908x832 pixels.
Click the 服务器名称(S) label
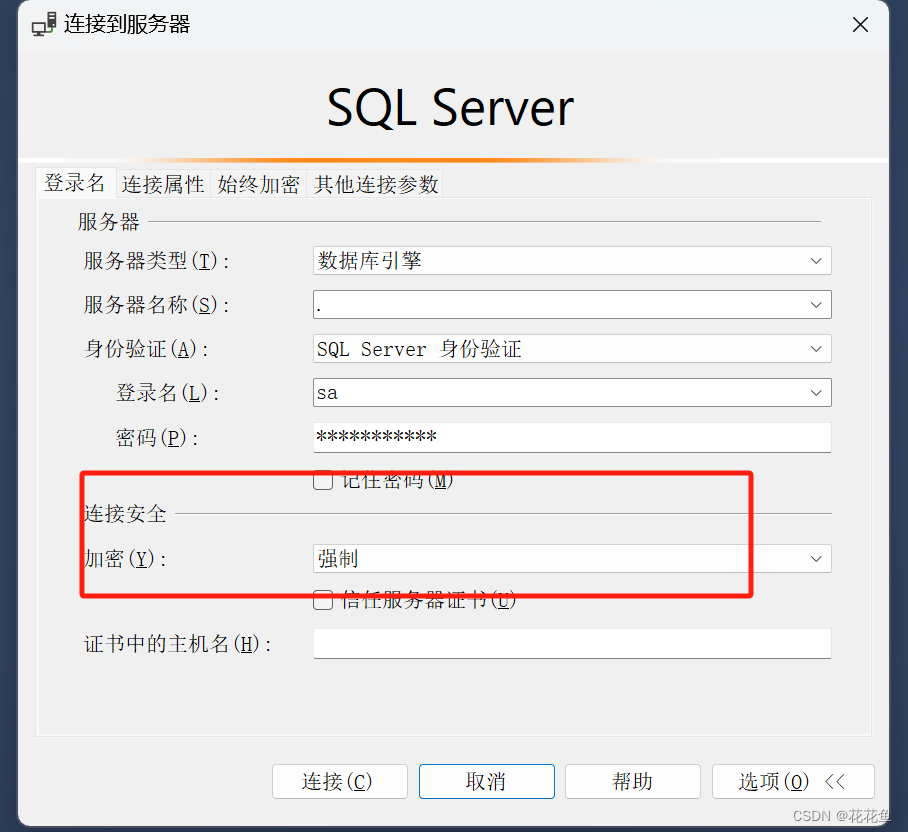tap(156, 305)
